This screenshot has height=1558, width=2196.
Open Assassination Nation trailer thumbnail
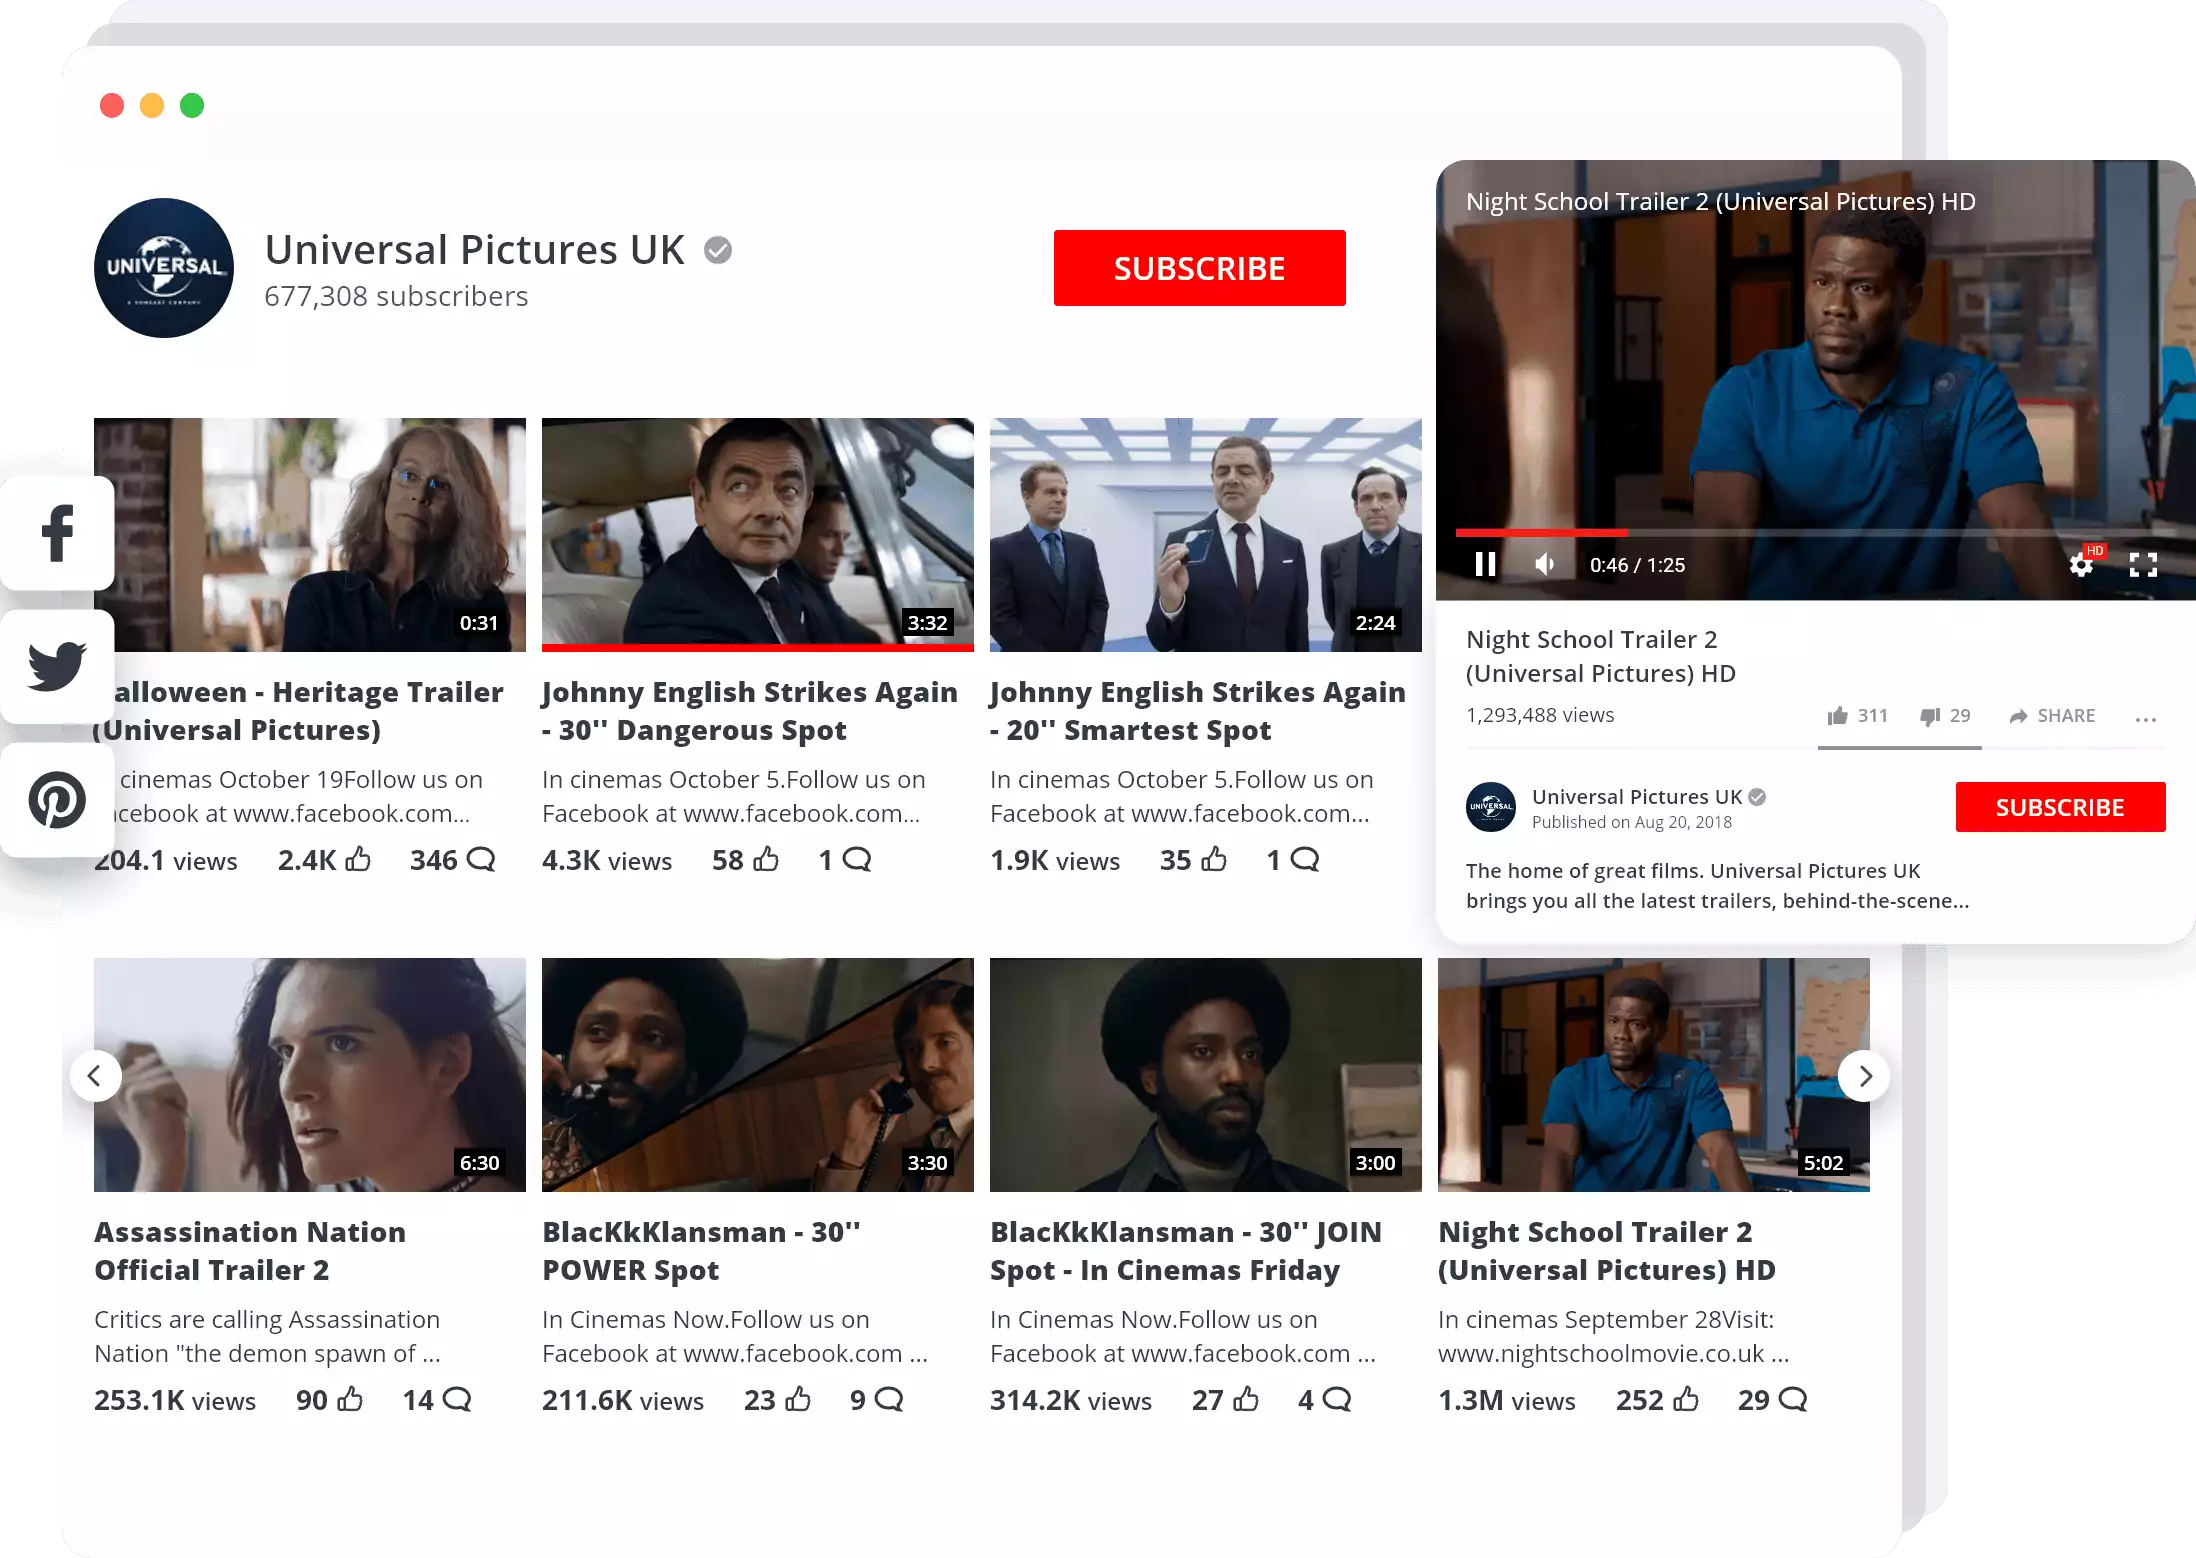point(310,1075)
